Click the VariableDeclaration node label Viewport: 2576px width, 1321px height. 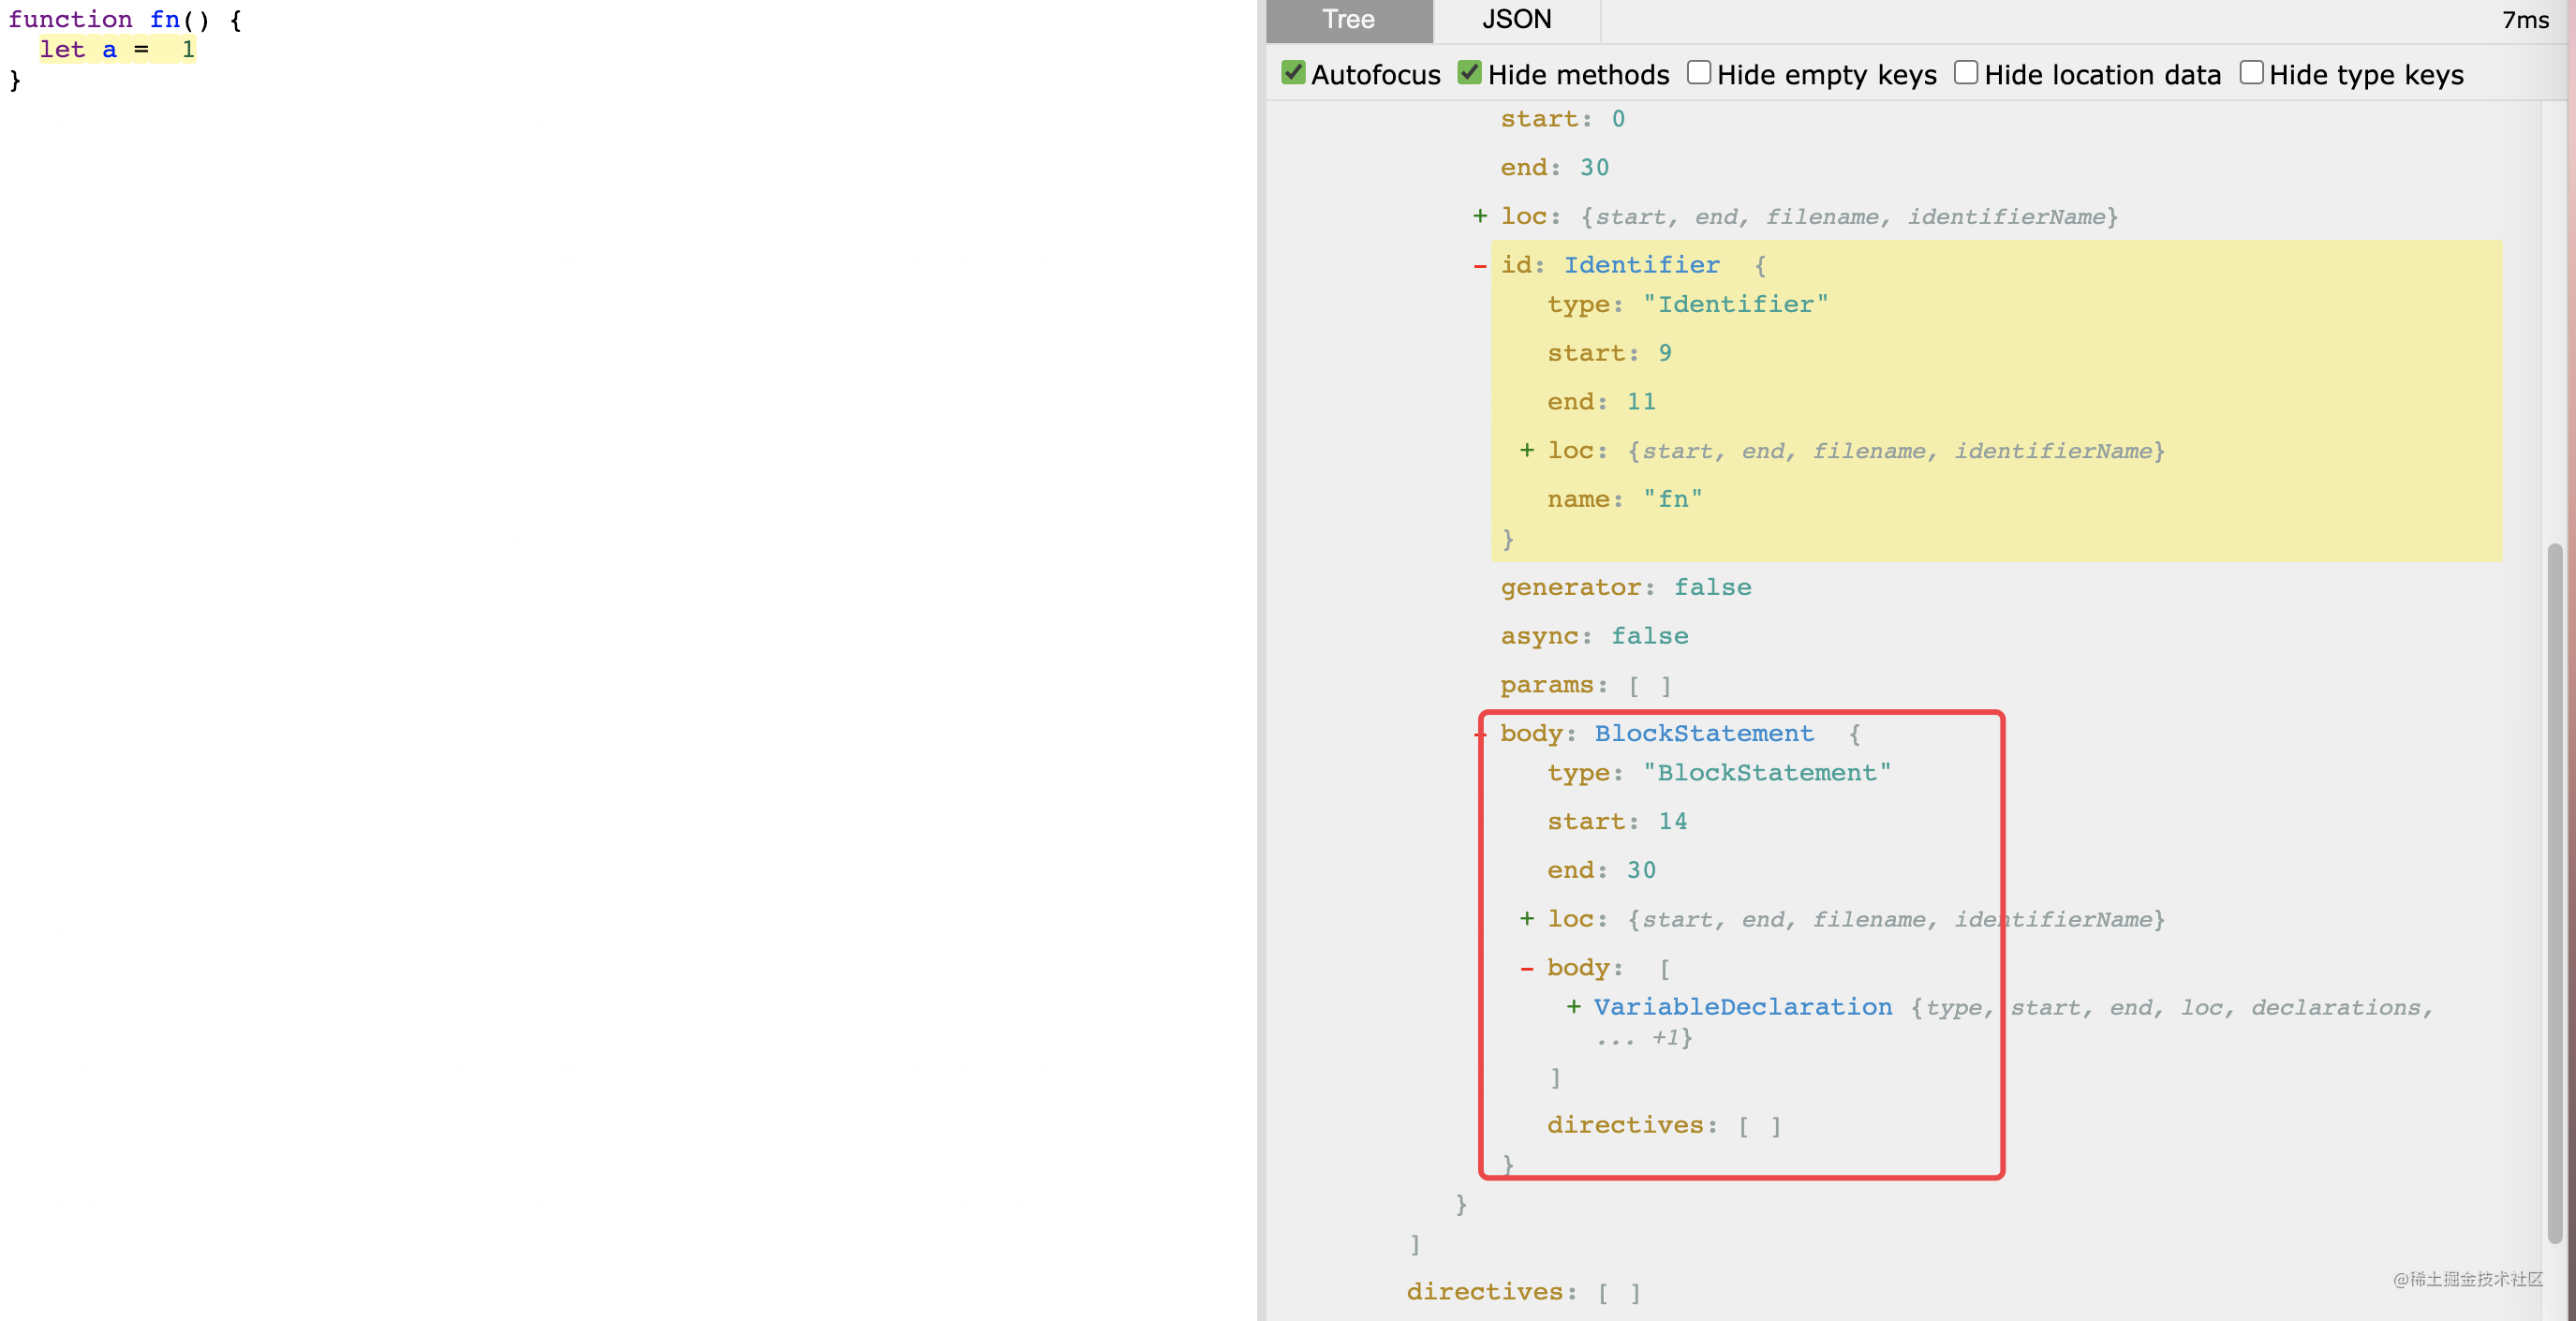pos(1742,1007)
